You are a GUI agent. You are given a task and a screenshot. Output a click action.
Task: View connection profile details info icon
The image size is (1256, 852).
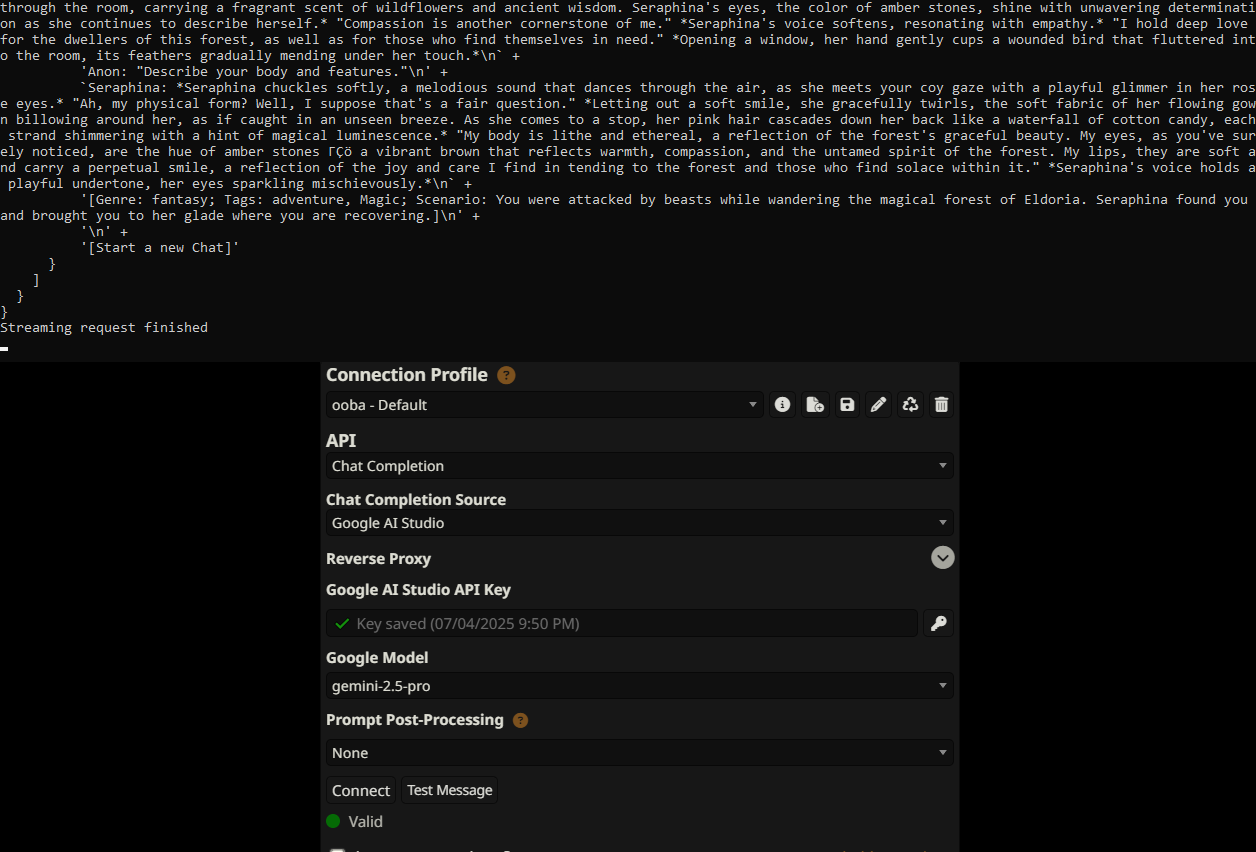pyautogui.click(x=783, y=404)
